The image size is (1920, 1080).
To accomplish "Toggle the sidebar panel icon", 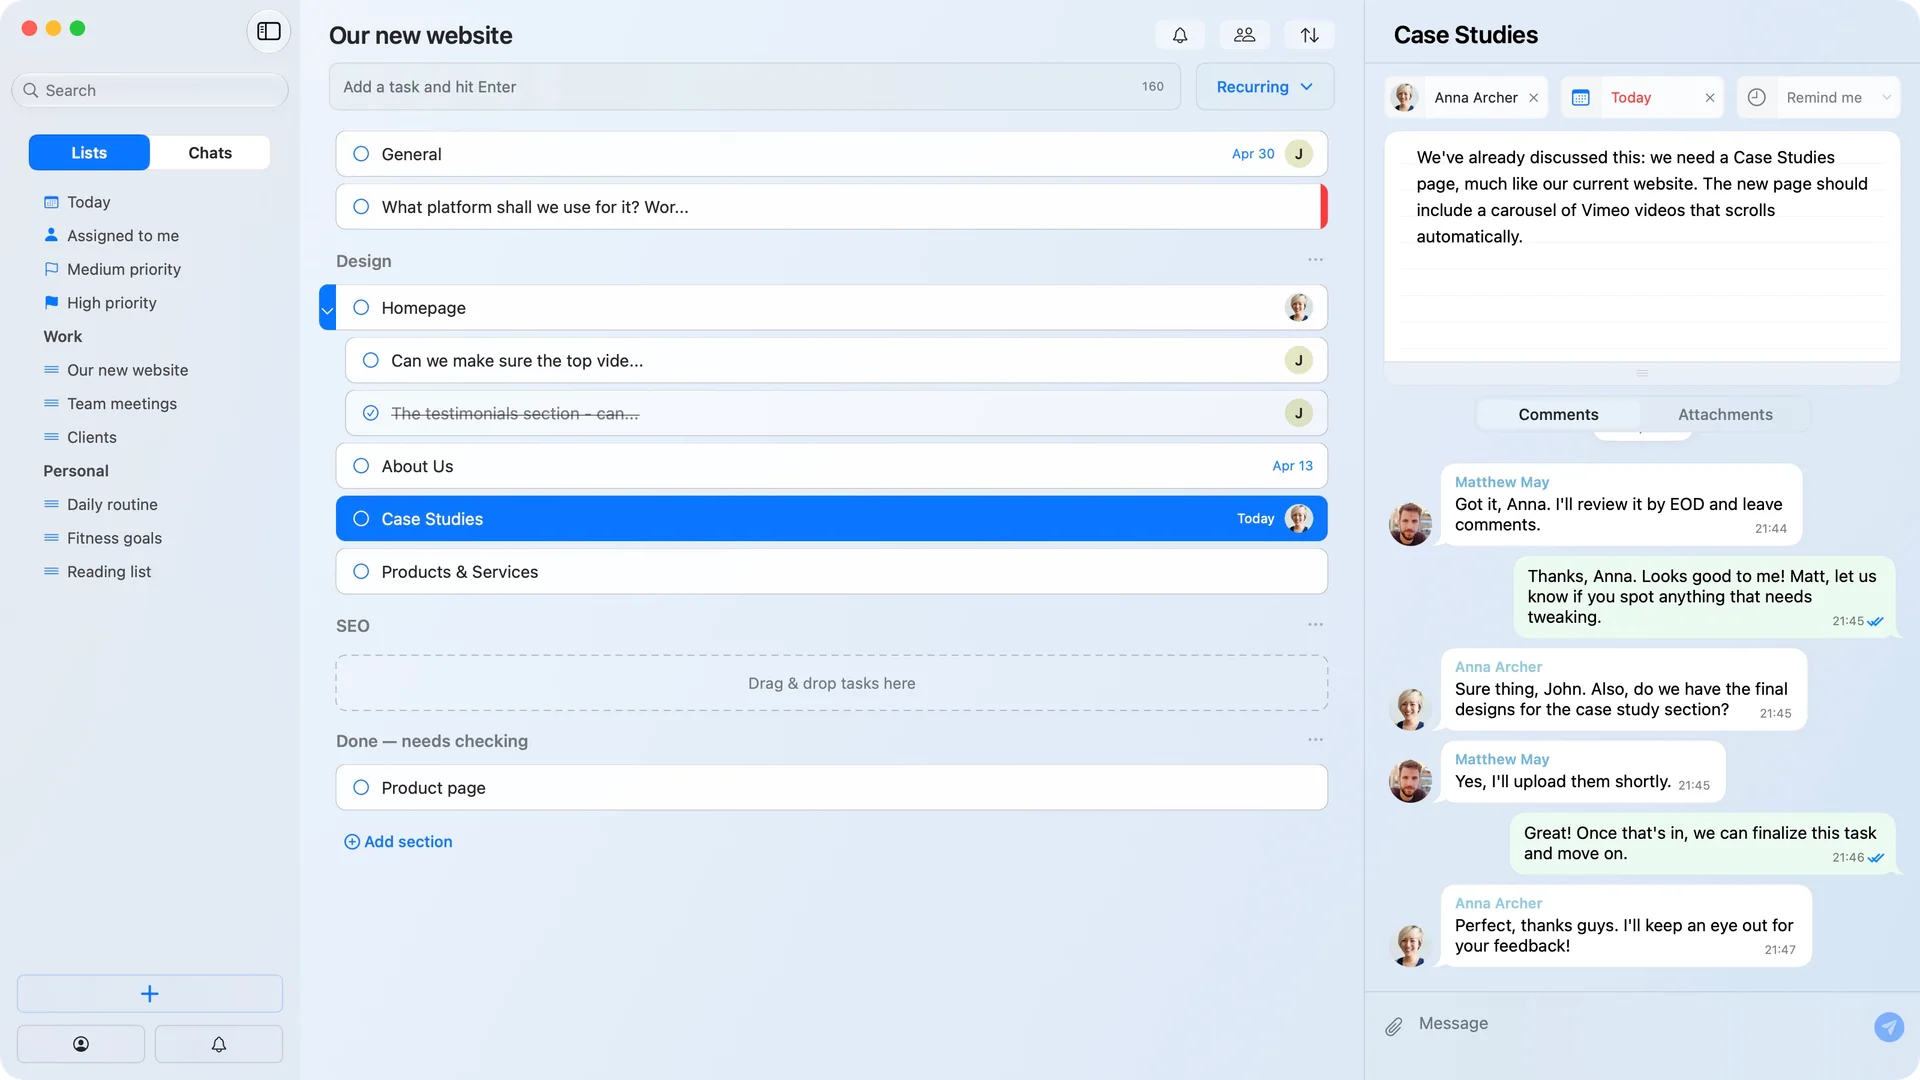I will pyautogui.click(x=268, y=31).
